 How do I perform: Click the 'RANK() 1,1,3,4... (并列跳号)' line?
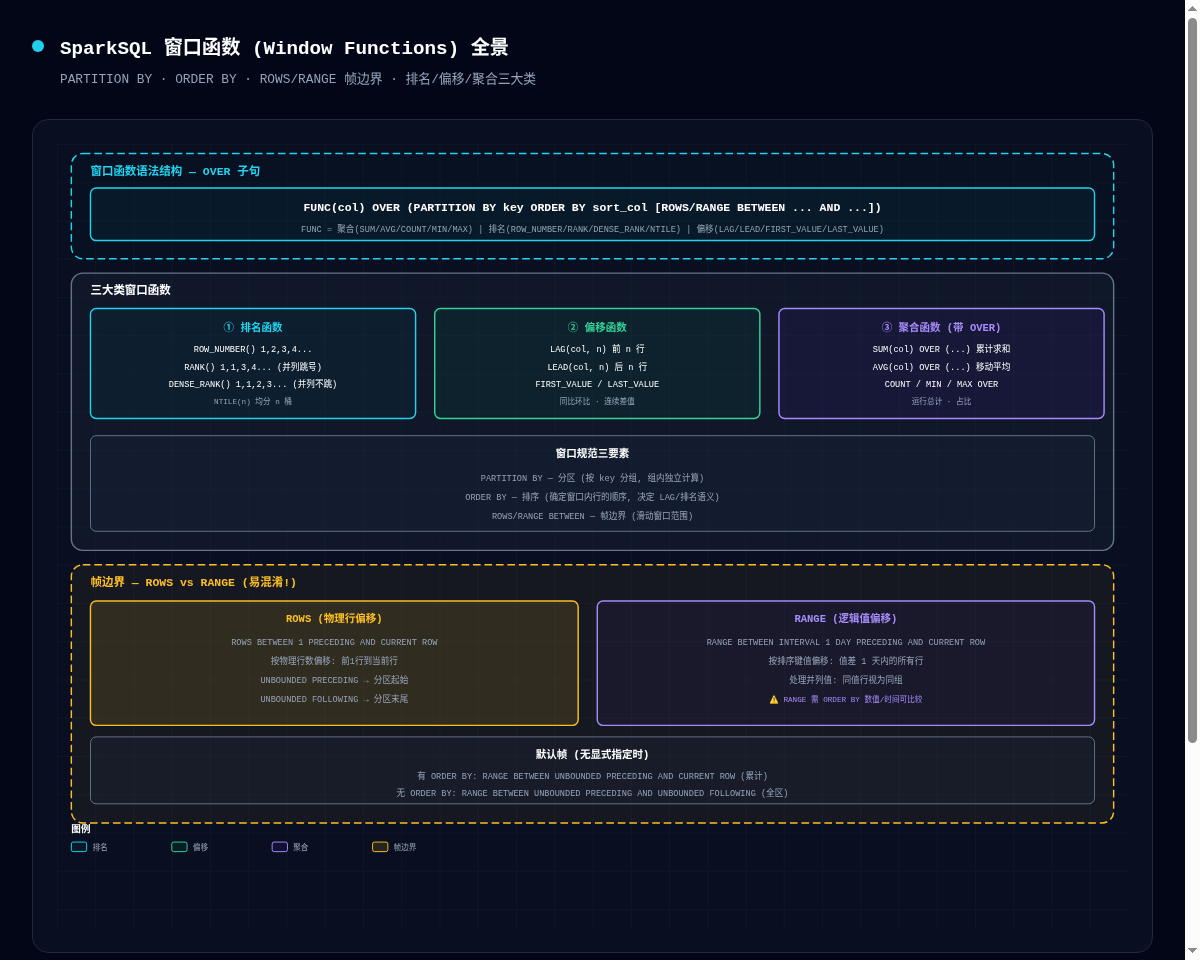(x=253, y=367)
